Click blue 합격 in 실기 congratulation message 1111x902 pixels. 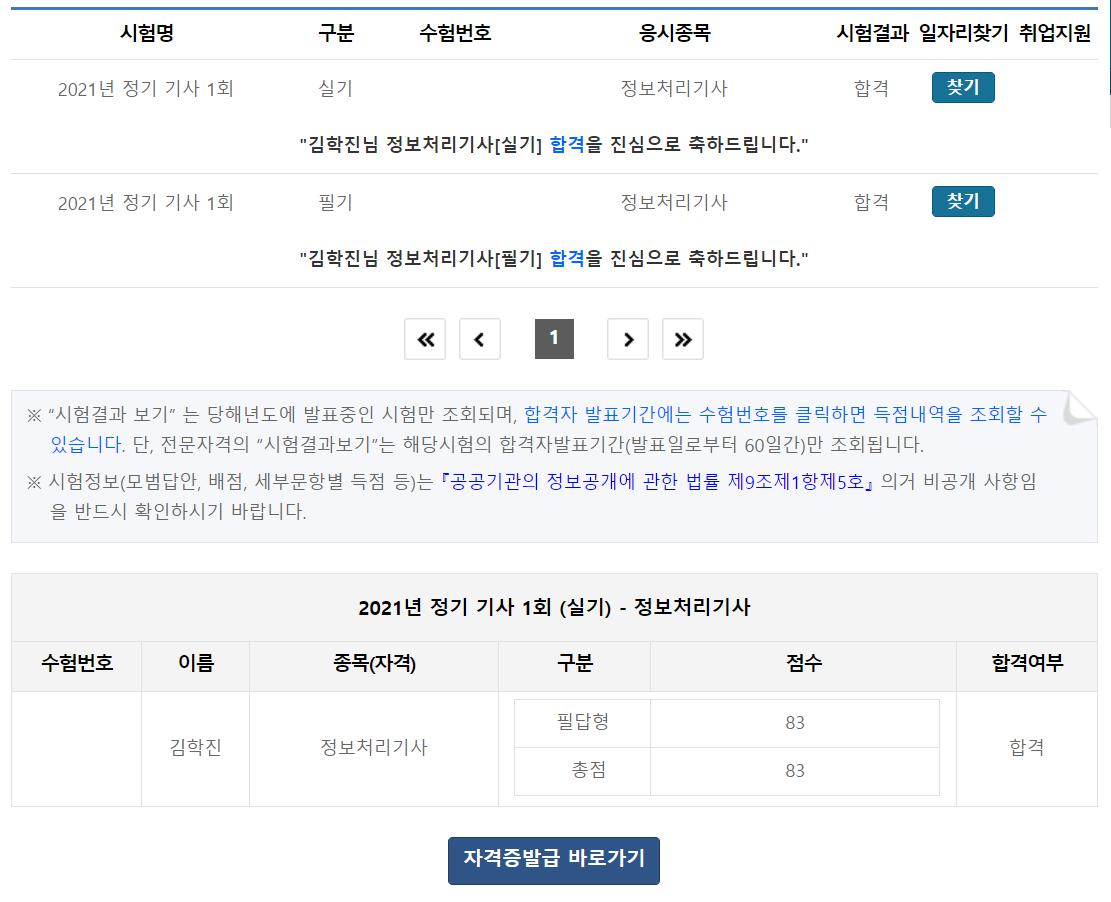tap(567, 145)
